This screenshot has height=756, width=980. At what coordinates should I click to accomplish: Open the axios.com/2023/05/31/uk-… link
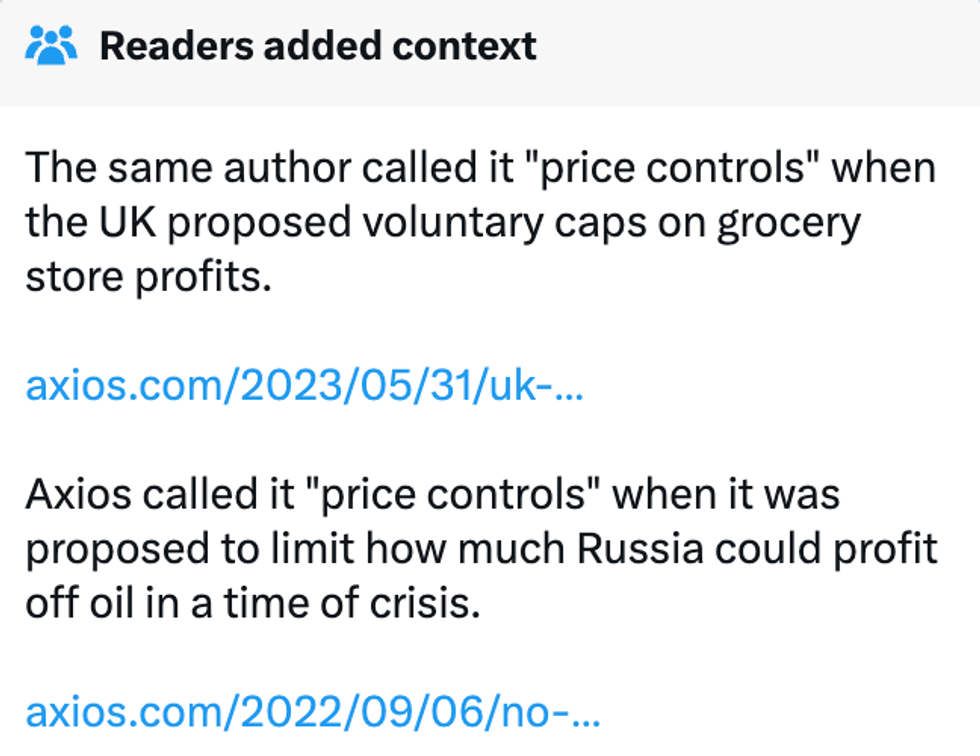point(304,386)
